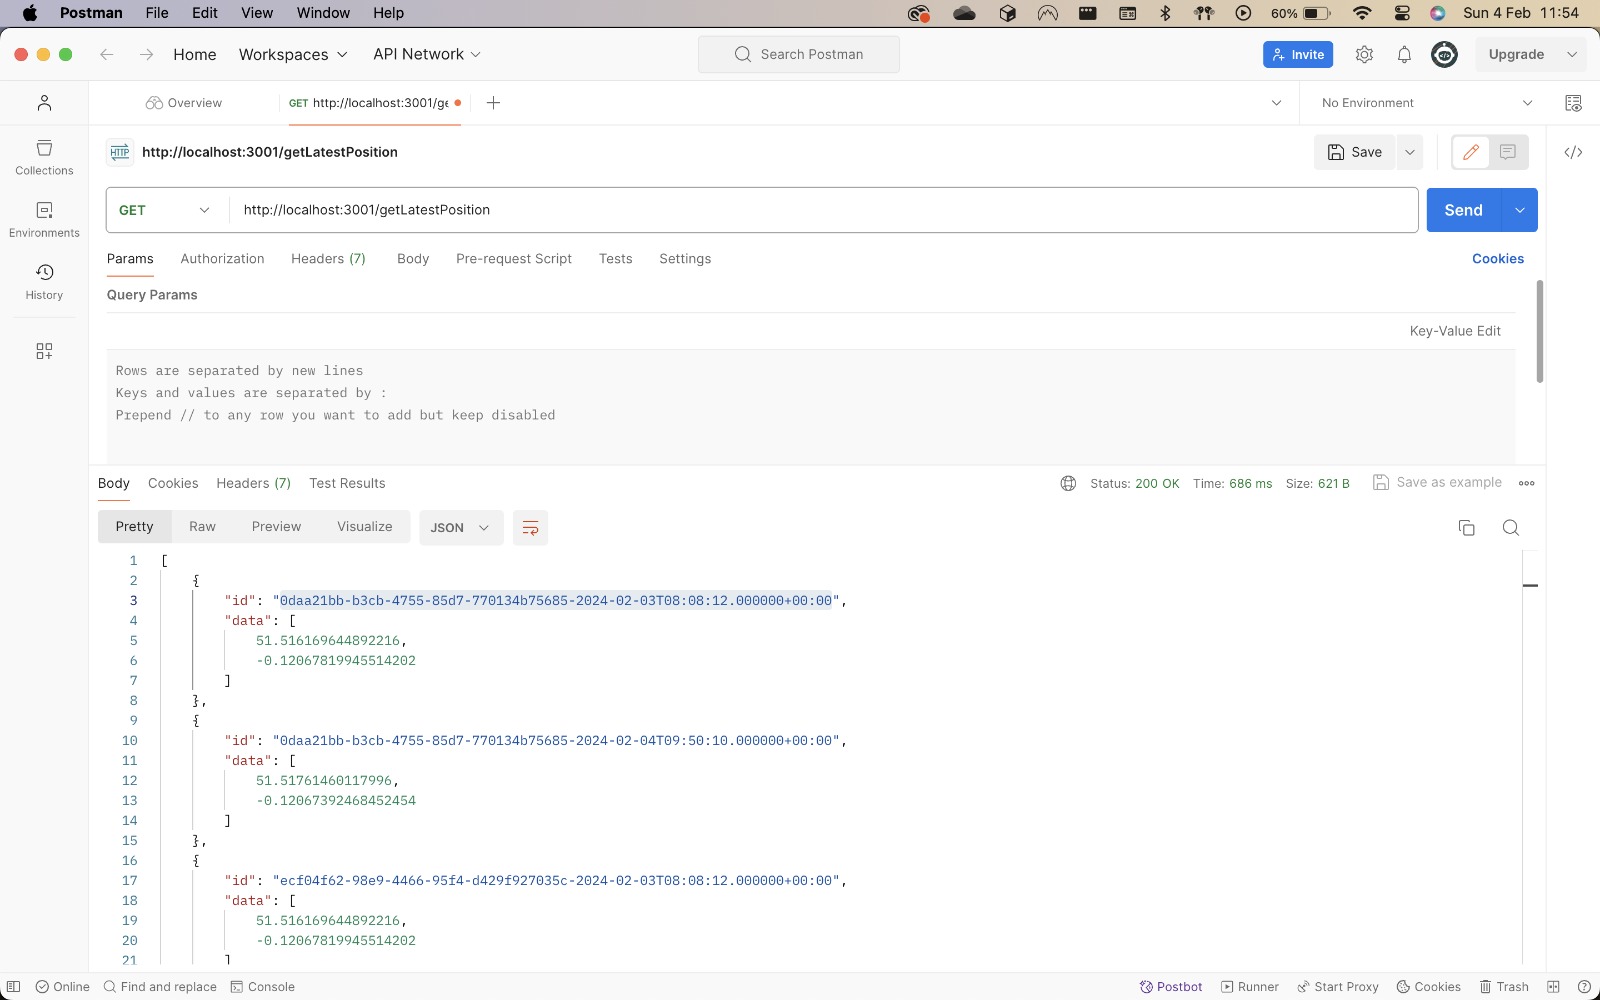Viewport: 1600px width, 1000px height.
Task: Open Postman settings gear
Action: pyautogui.click(x=1364, y=54)
